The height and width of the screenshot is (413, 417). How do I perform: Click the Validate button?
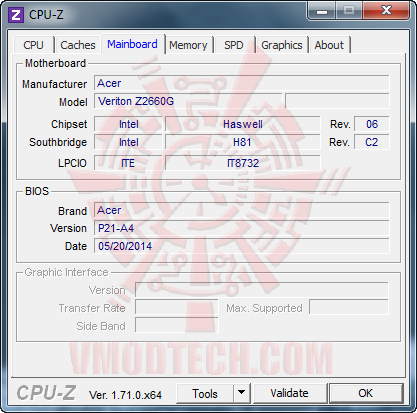(x=289, y=393)
